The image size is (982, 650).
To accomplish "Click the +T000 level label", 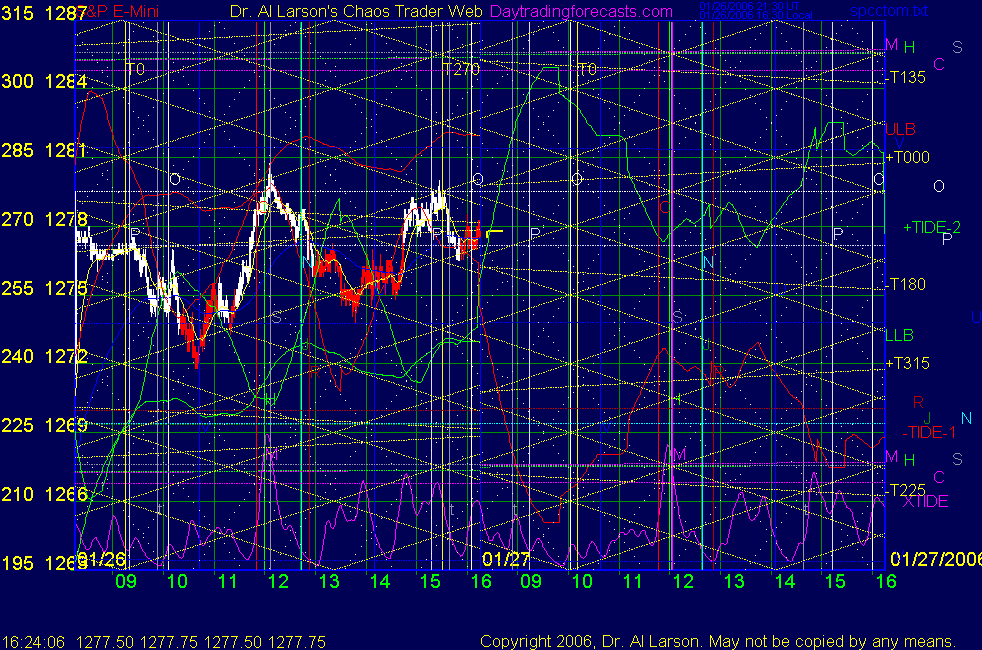I will point(907,157).
